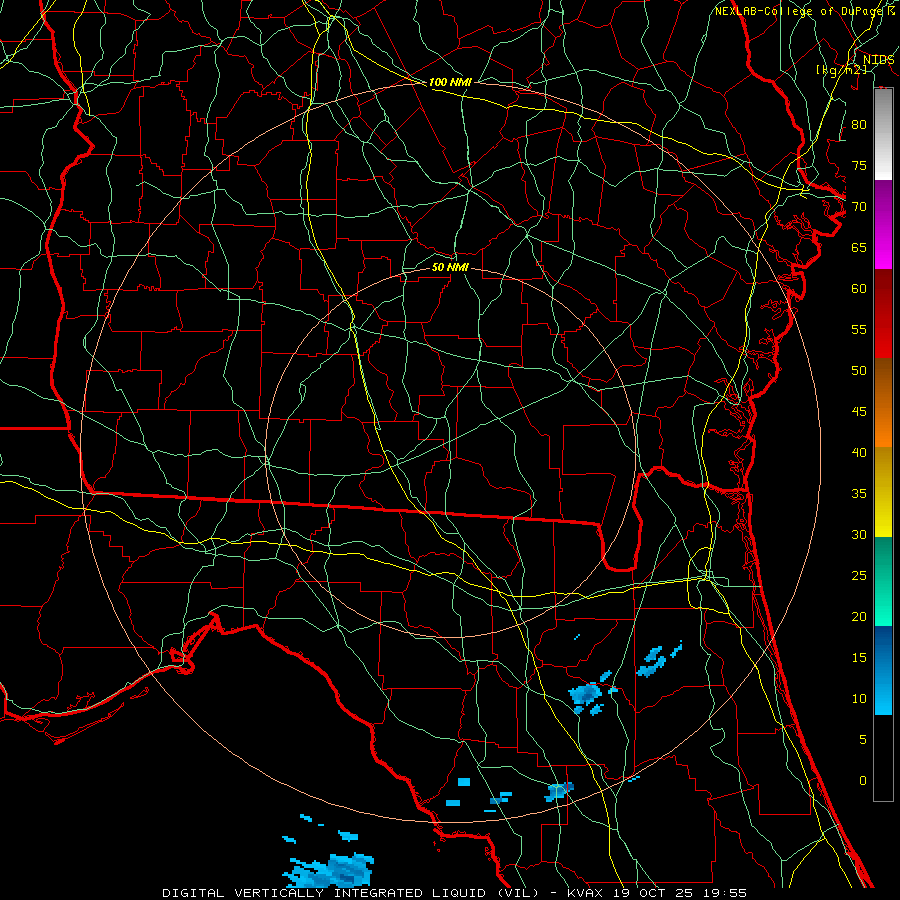The height and width of the screenshot is (900, 900).
Task: Select the 15 value on the VIL scale
Action: pyautogui.click(x=859, y=658)
